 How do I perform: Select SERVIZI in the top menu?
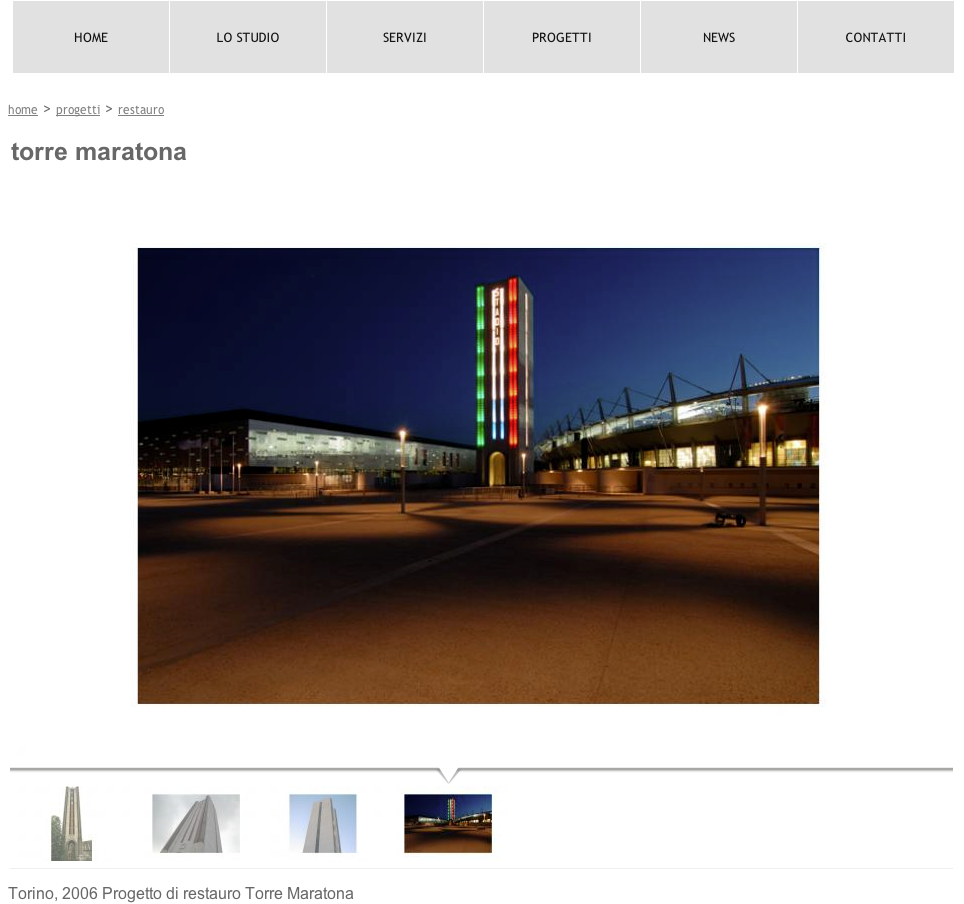(405, 37)
